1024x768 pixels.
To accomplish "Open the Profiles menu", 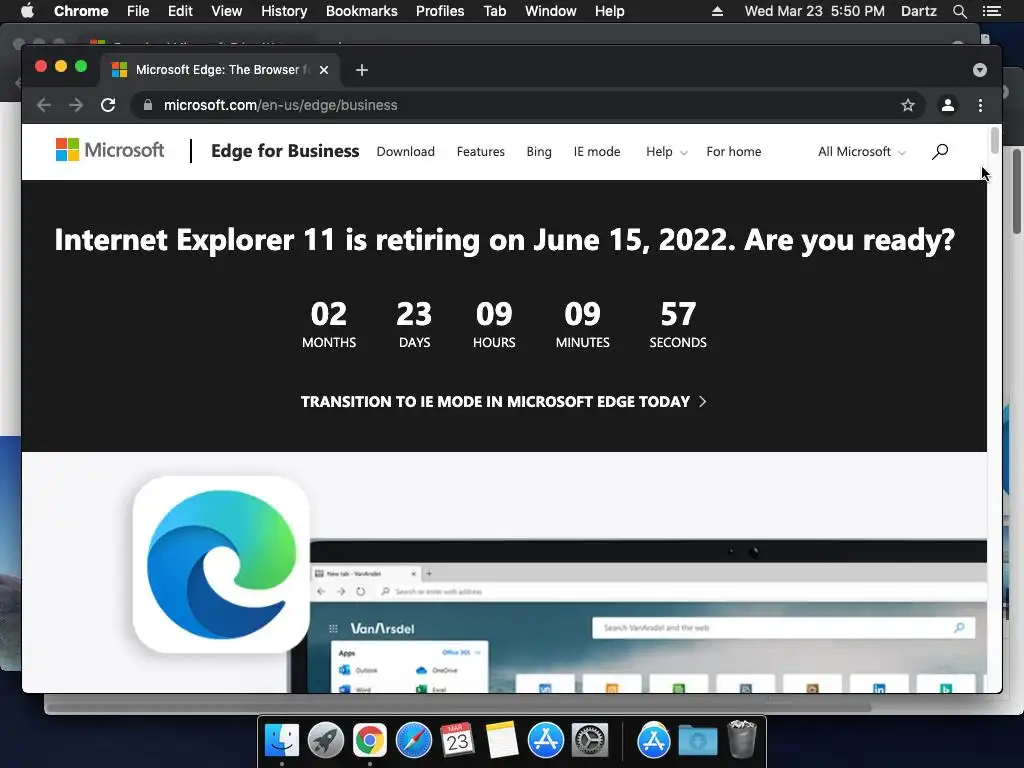I will pyautogui.click(x=440, y=11).
